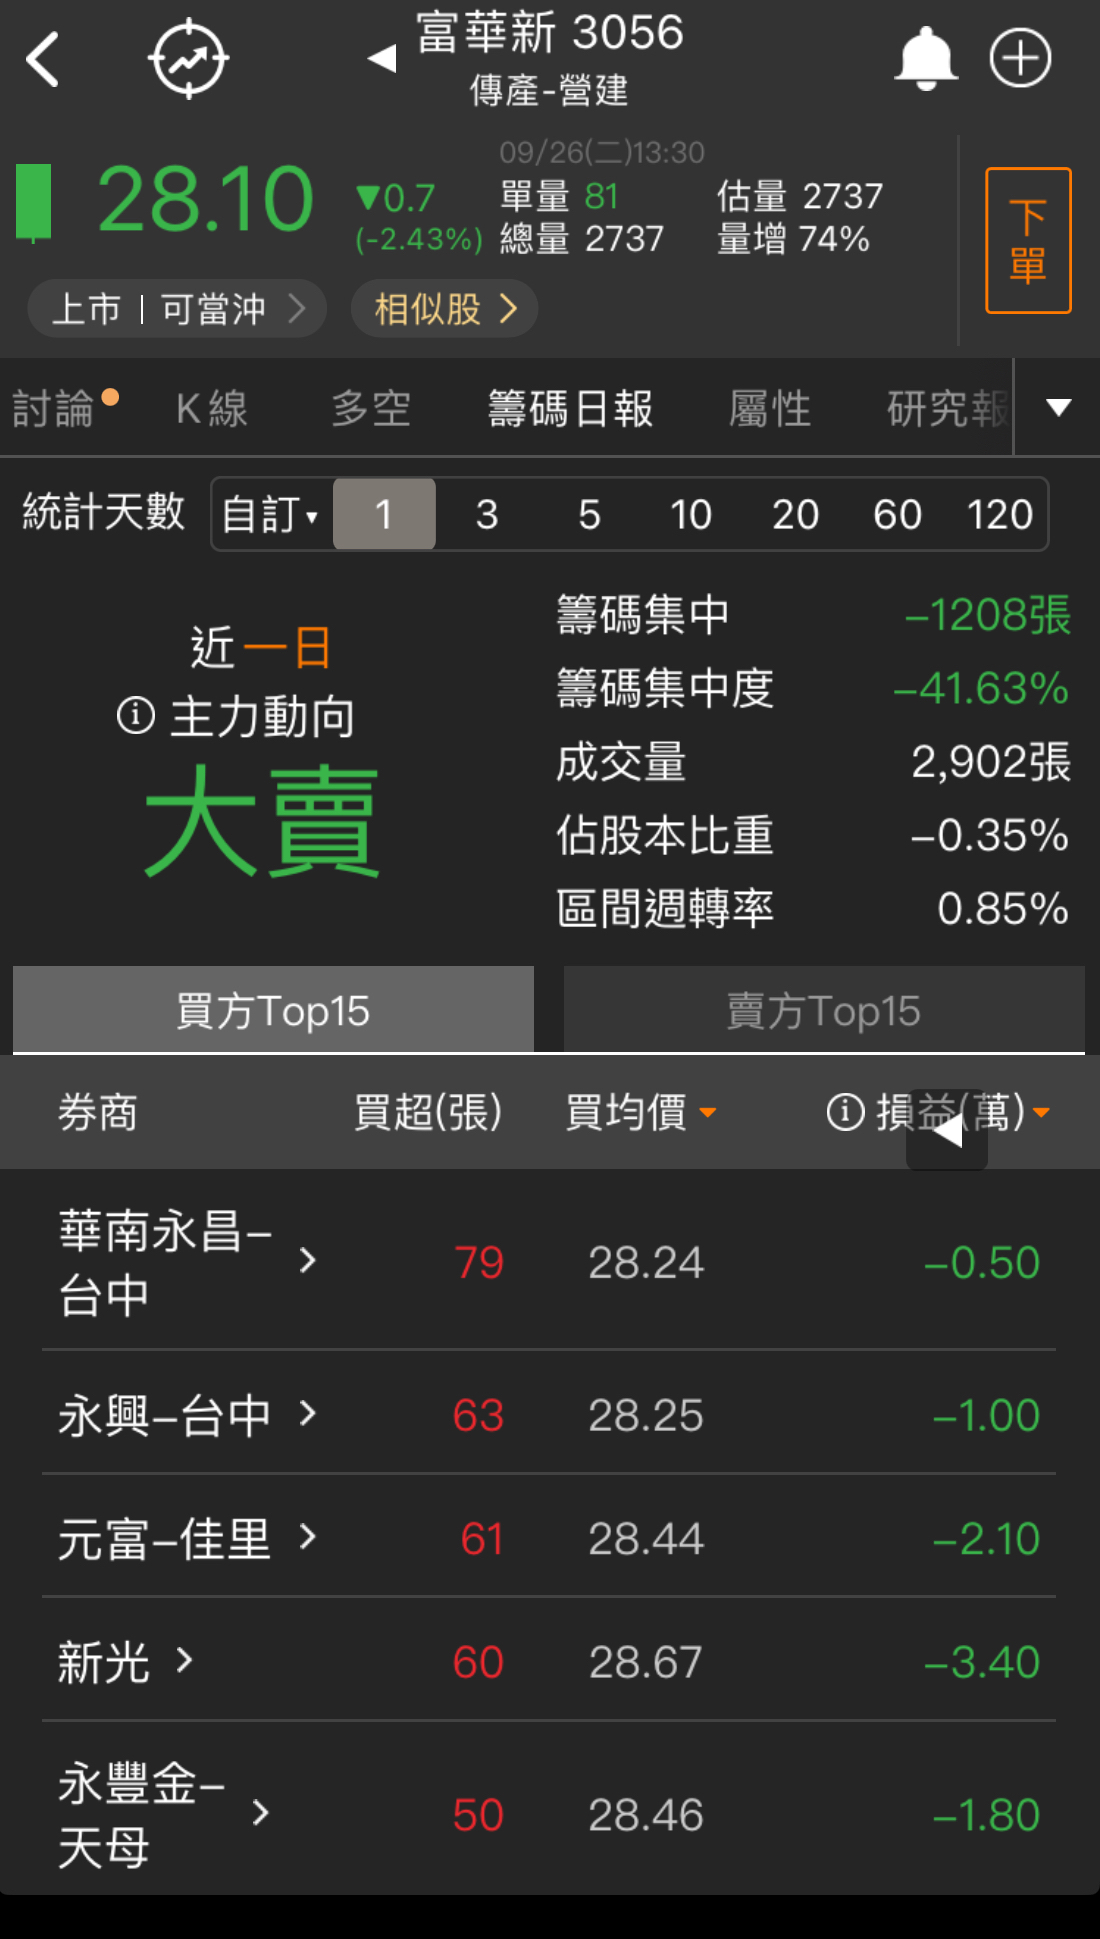Switch to 賣方Top15 tab
This screenshot has width=1100, height=1939.
click(824, 1010)
